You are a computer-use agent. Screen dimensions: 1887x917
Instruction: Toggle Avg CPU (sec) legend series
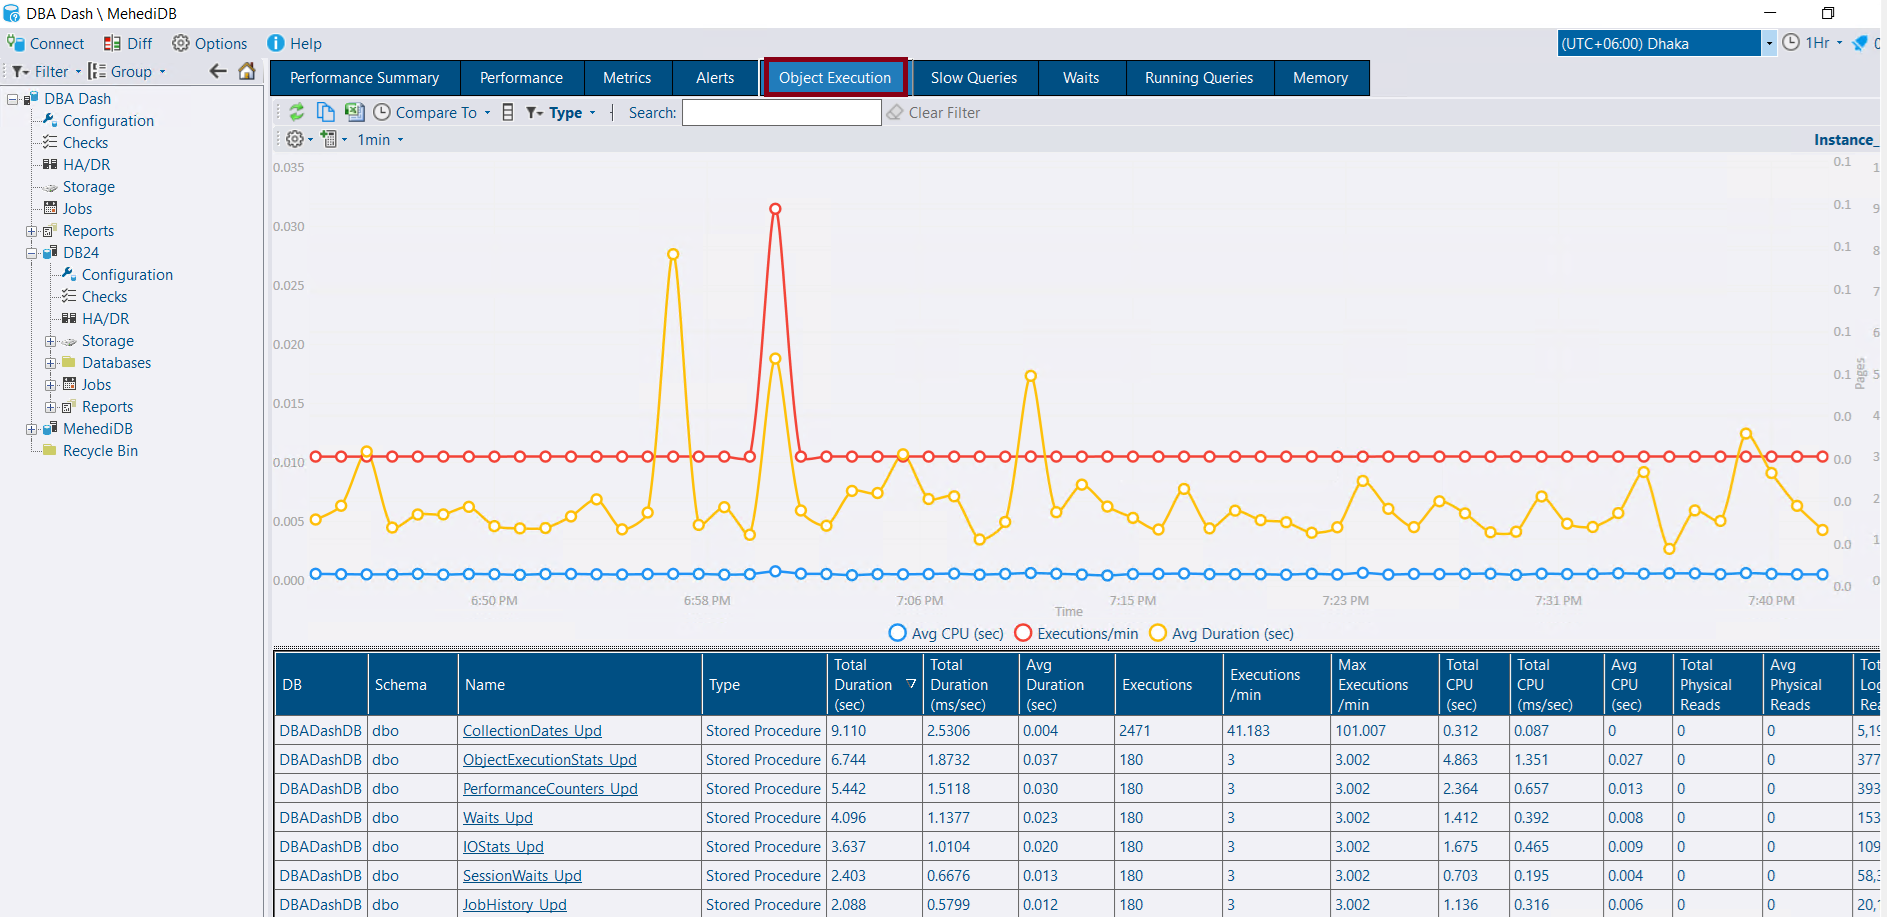click(946, 633)
